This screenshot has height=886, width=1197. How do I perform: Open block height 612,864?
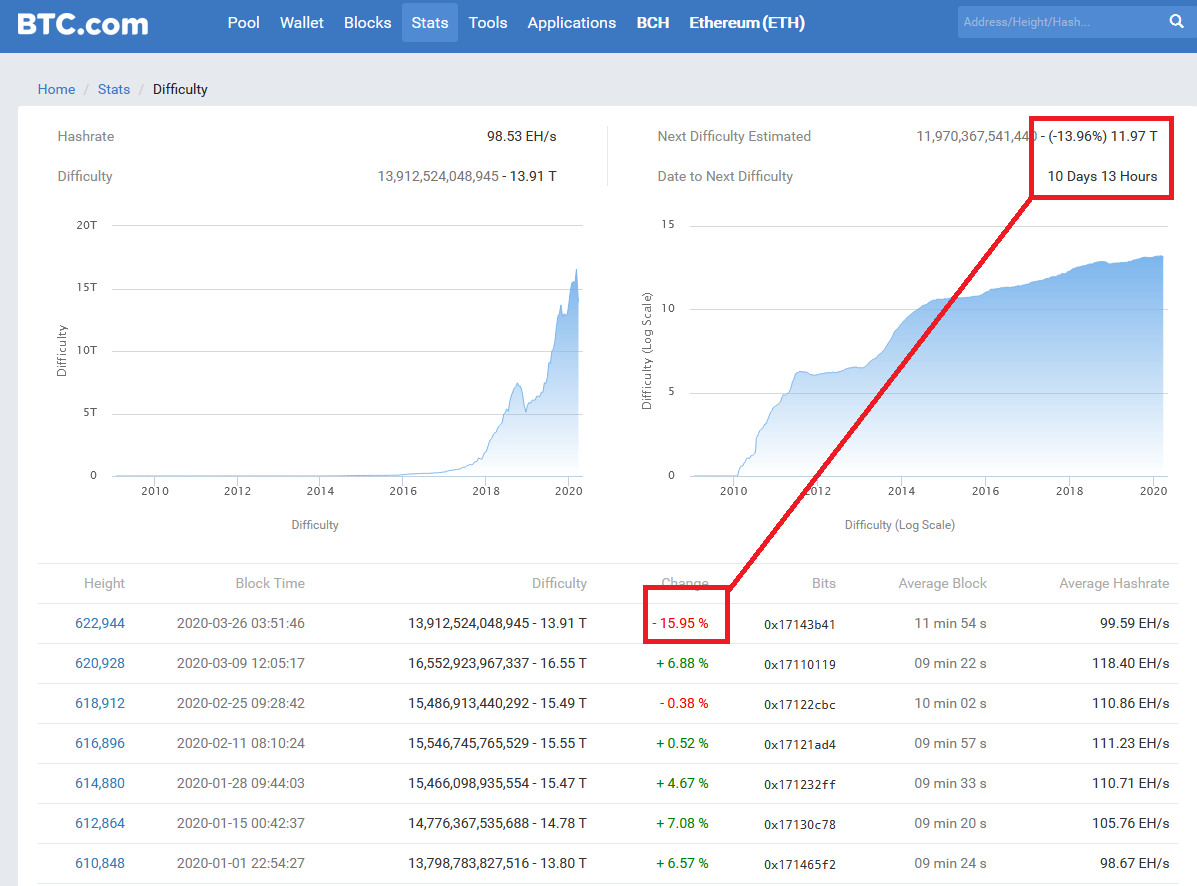[100, 823]
